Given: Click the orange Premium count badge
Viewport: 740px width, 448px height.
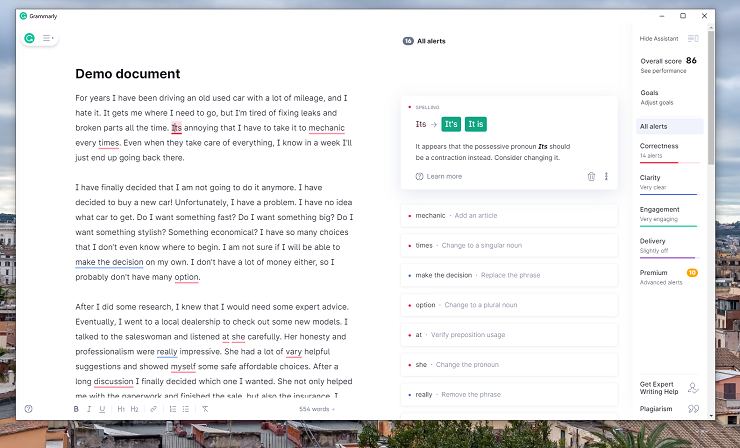Looking at the screenshot, I should [x=692, y=273].
